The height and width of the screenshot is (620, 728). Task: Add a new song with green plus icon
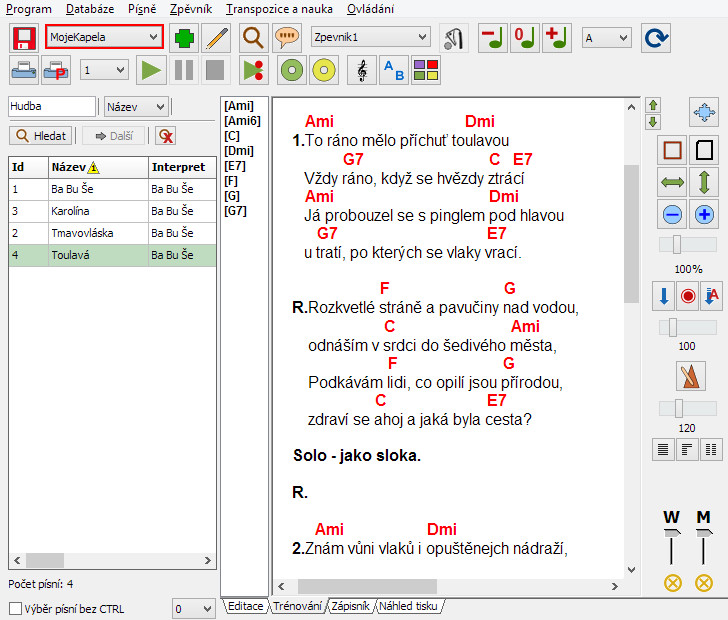pyautogui.click(x=184, y=38)
